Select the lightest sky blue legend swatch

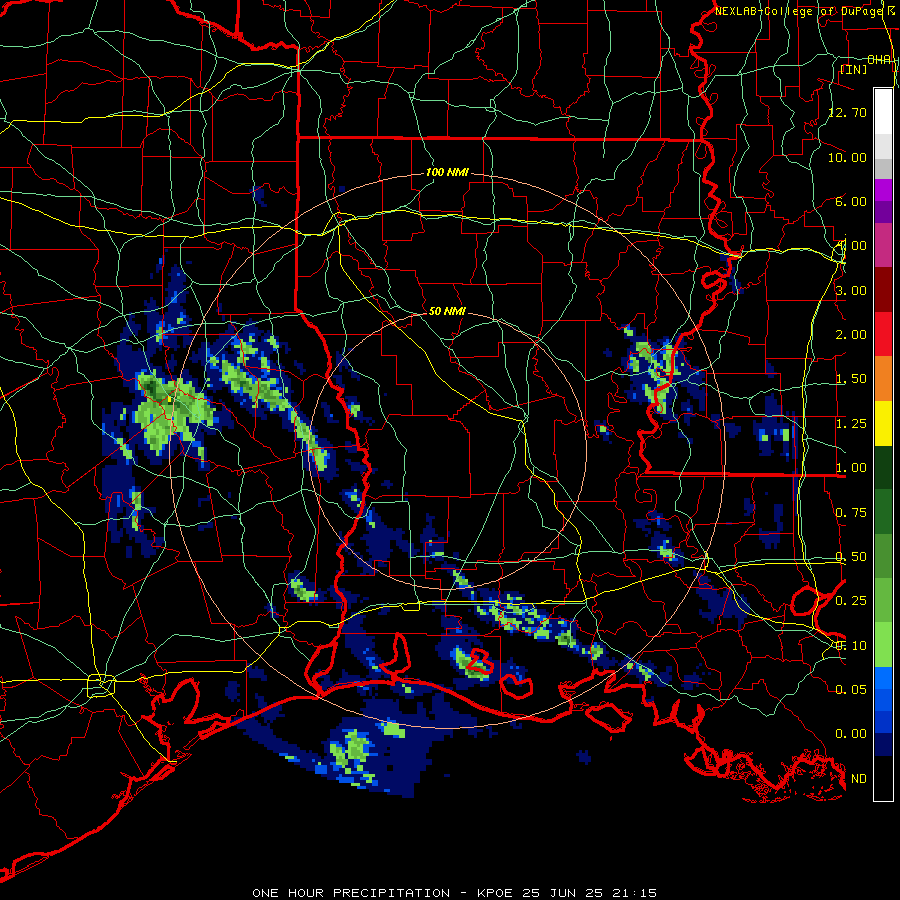[x=883, y=678]
